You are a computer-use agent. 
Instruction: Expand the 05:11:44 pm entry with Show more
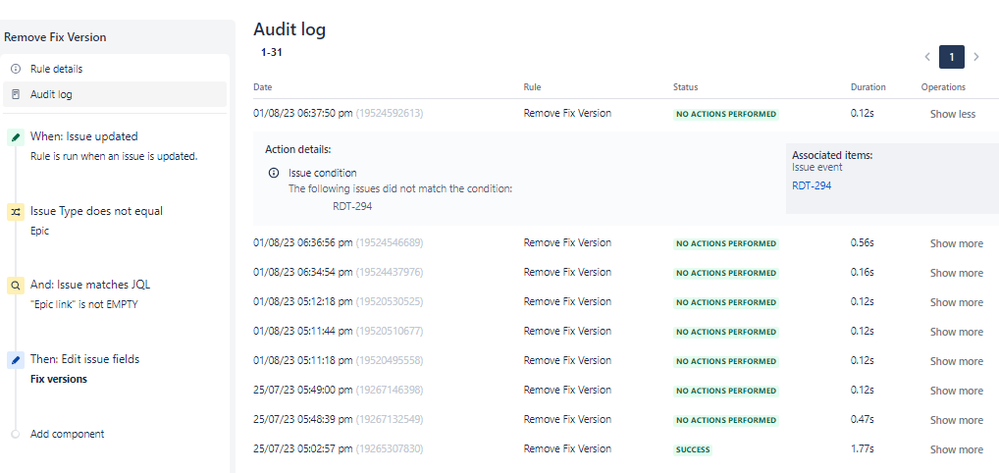[x=956, y=331]
